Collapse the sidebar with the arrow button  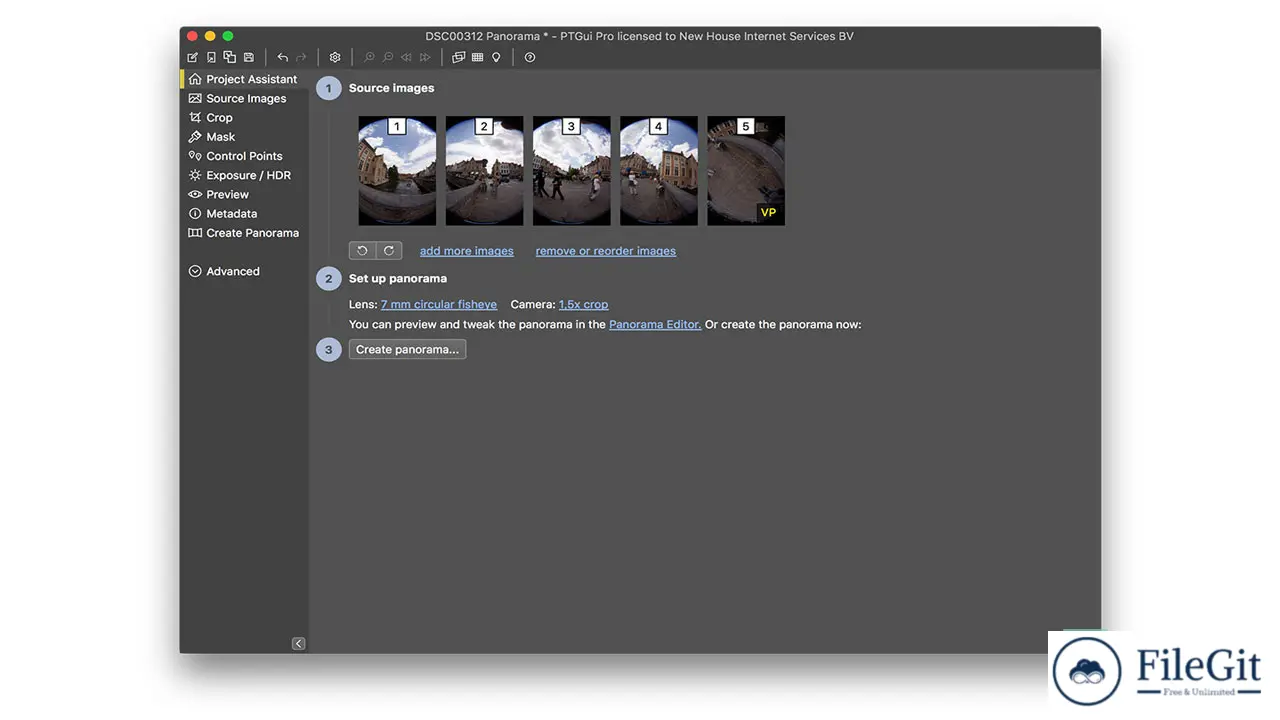[x=298, y=644]
